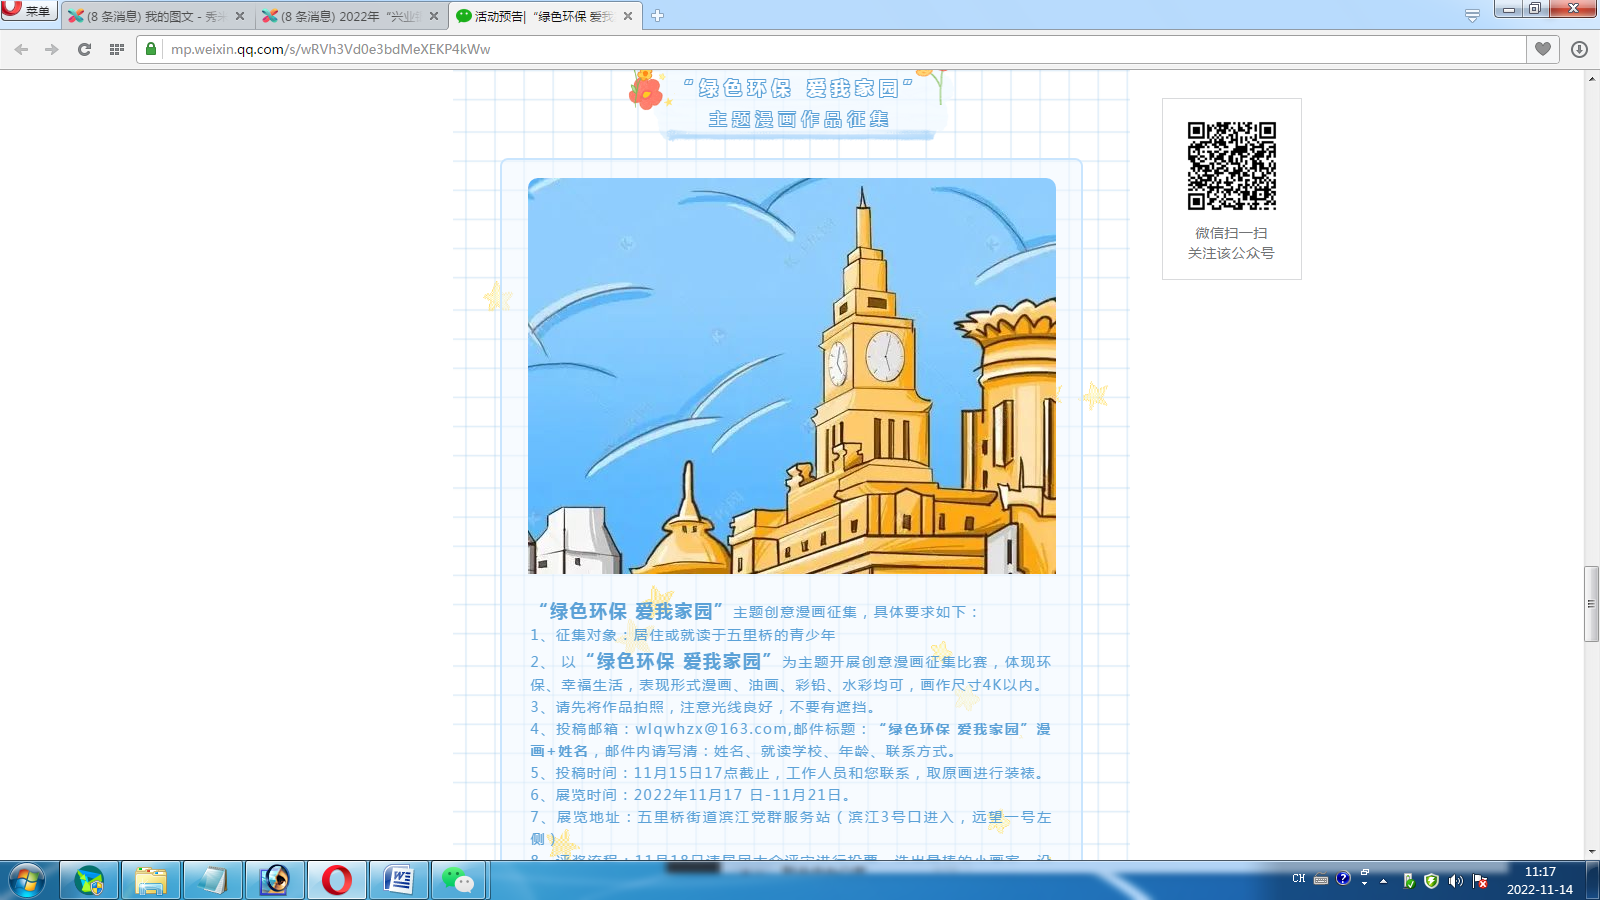Reload the current page

(84, 49)
